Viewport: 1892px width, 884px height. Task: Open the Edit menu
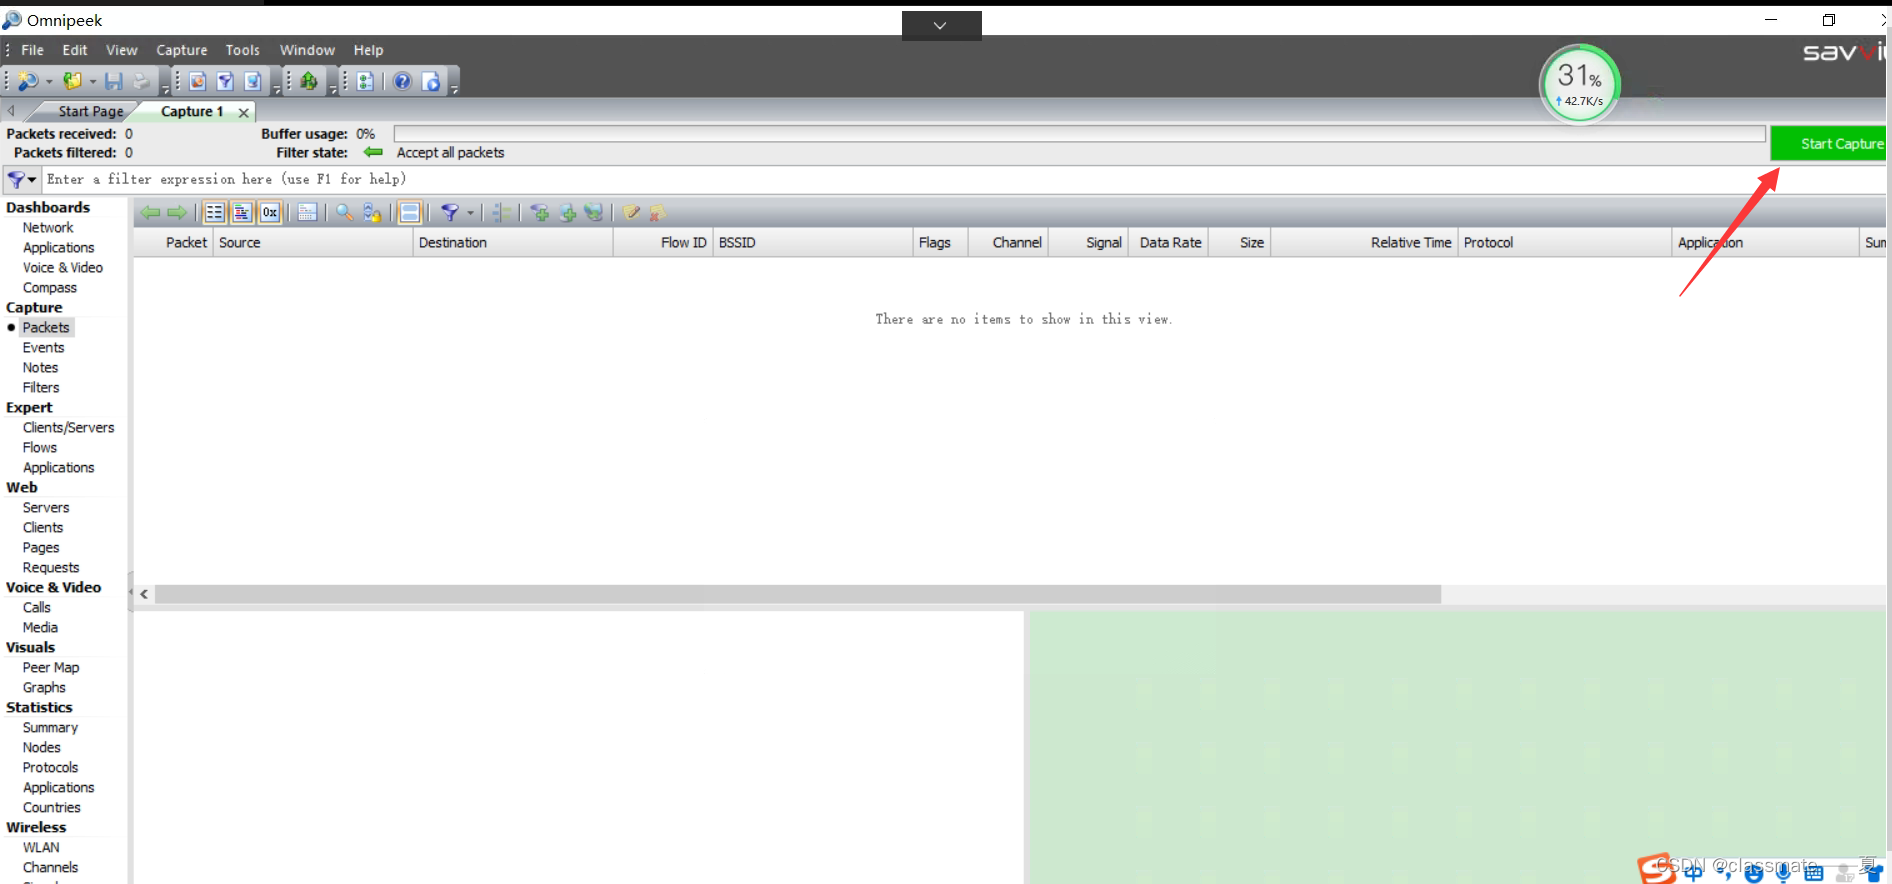pos(75,50)
